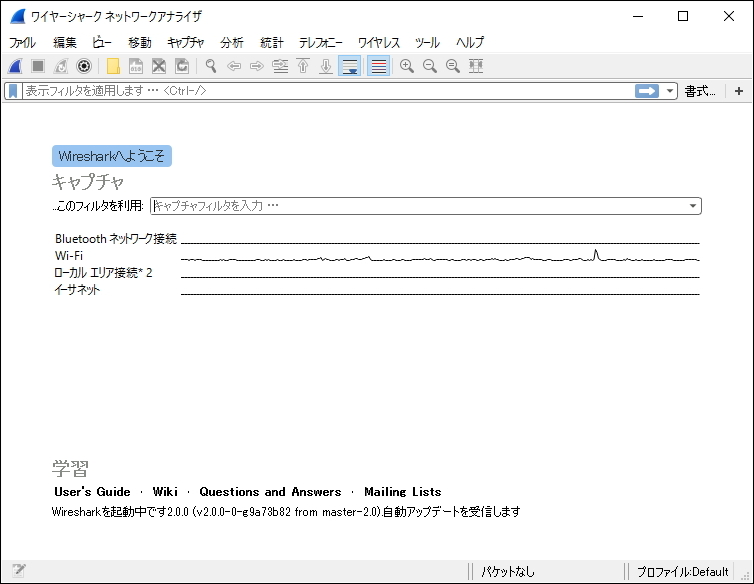Click the expert information status bar icon

click(x=19, y=571)
